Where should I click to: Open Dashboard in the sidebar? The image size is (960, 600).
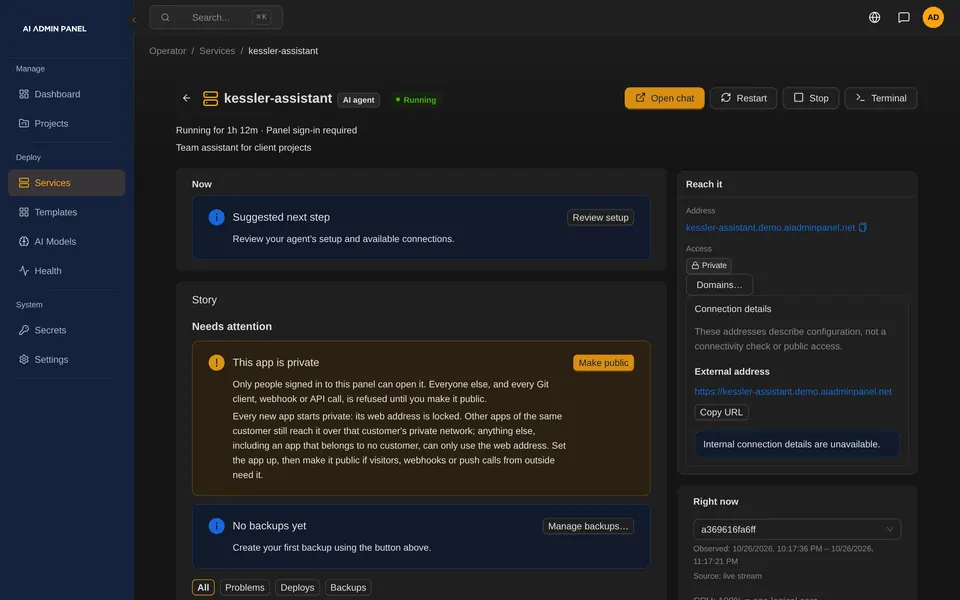[x=66, y=94]
